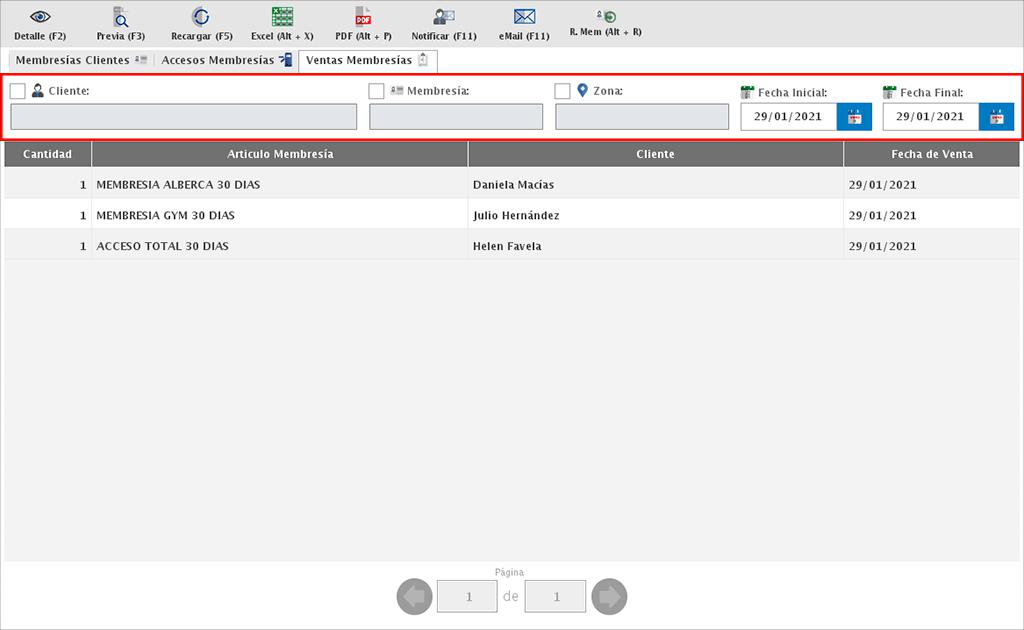The image size is (1024, 630).
Task: Select the MEMBRESIA GYM 30 DIAS row
Action: click(x=280, y=215)
